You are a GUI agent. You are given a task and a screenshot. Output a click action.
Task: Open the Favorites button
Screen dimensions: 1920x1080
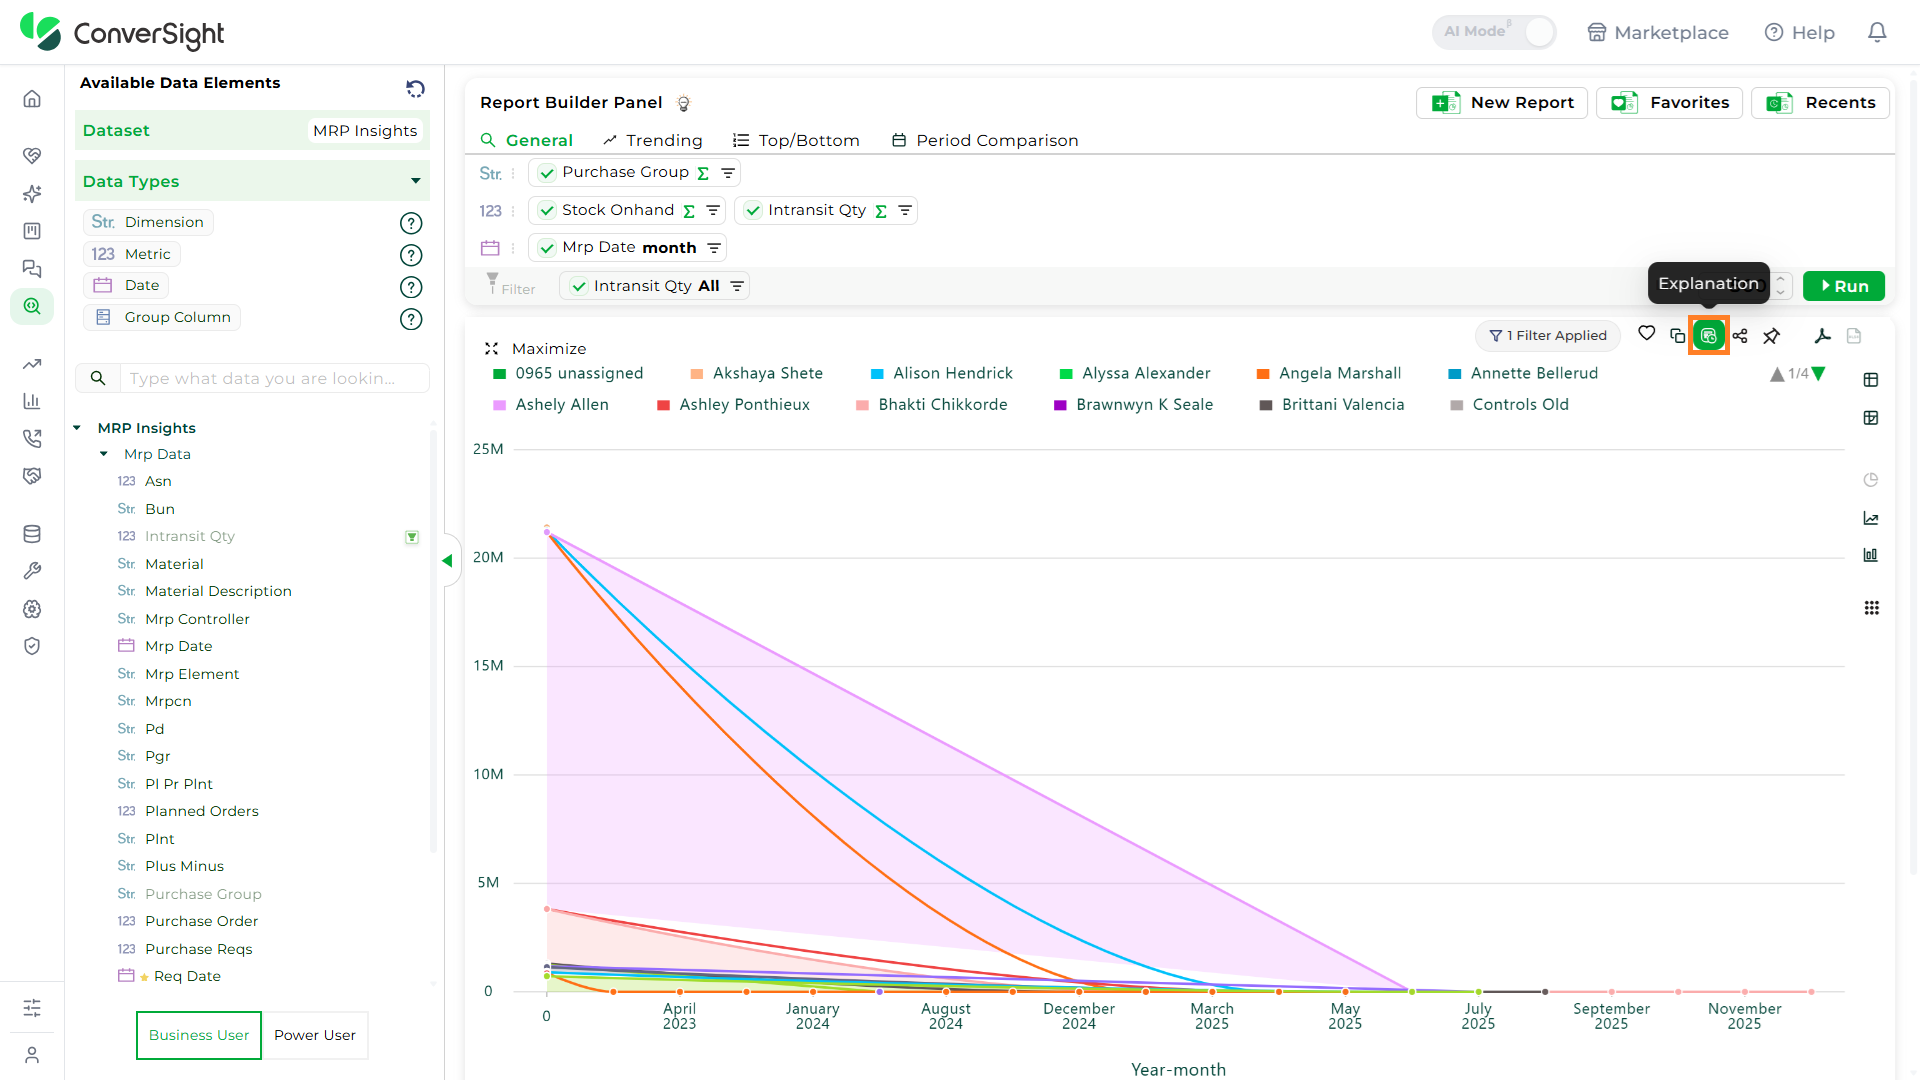pyautogui.click(x=1669, y=103)
